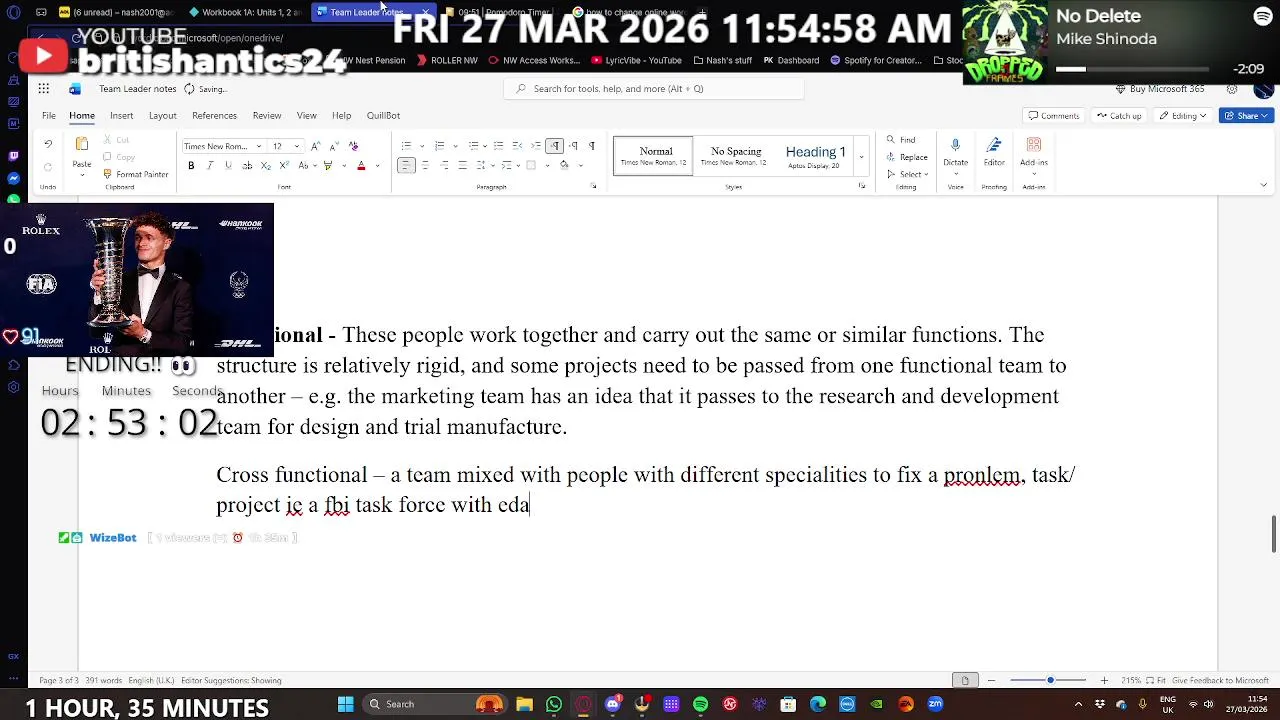This screenshot has width=1280, height=720.
Task: Increase paragraph indent
Action: [x=535, y=146]
